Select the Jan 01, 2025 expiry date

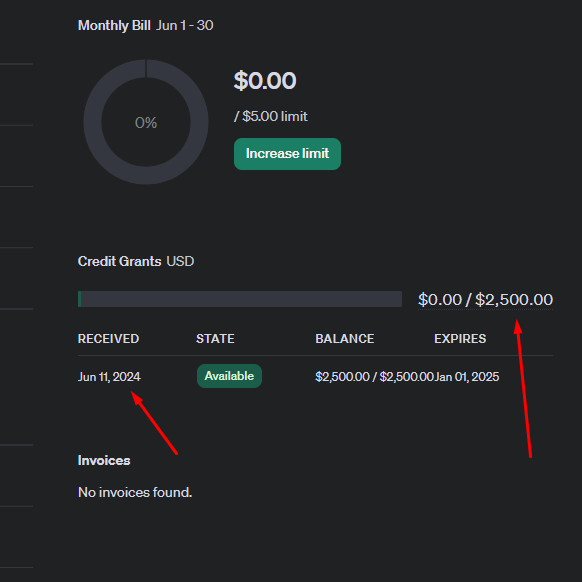point(467,377)
